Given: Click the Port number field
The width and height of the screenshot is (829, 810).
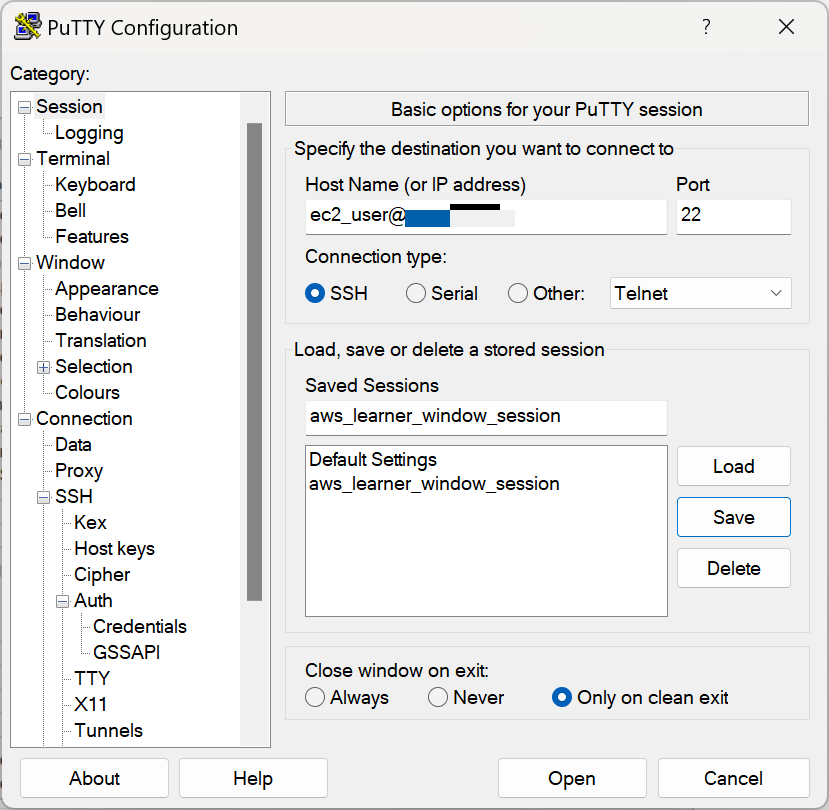Looking at the screenshot, I should [734, 217].
